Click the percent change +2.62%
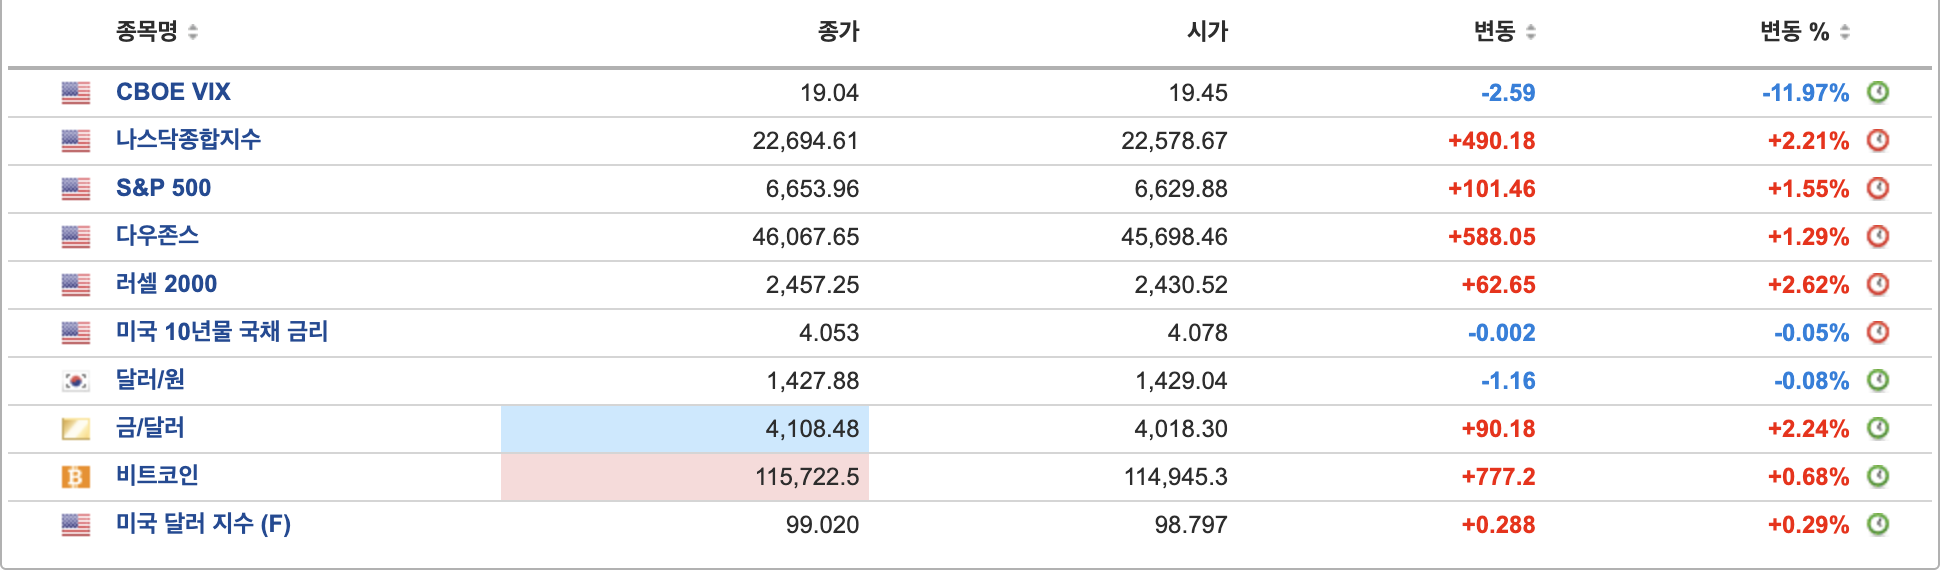This screenshot has height=572, width=1948. click(1809, 285)
